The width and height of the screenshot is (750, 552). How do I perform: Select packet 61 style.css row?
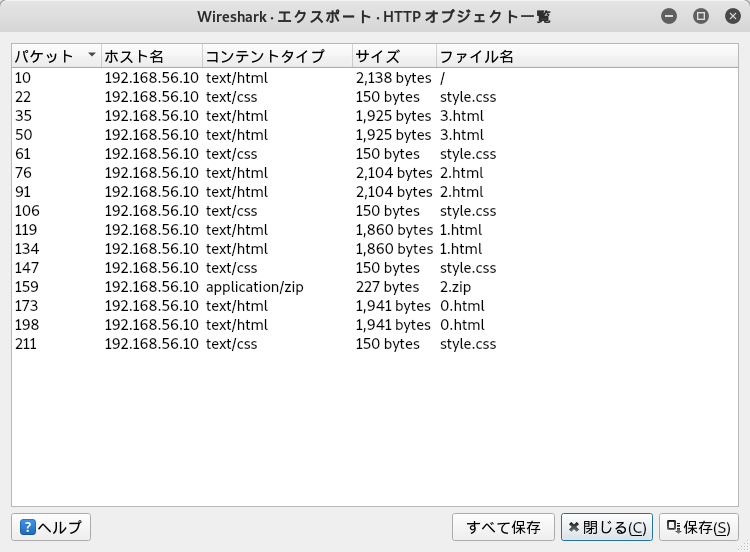coord(375,154)
